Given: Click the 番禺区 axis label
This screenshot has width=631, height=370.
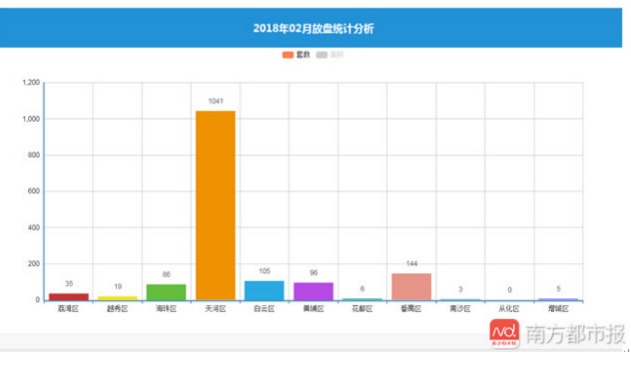Looking at the screenshot, I should click(x=411, y=309).
